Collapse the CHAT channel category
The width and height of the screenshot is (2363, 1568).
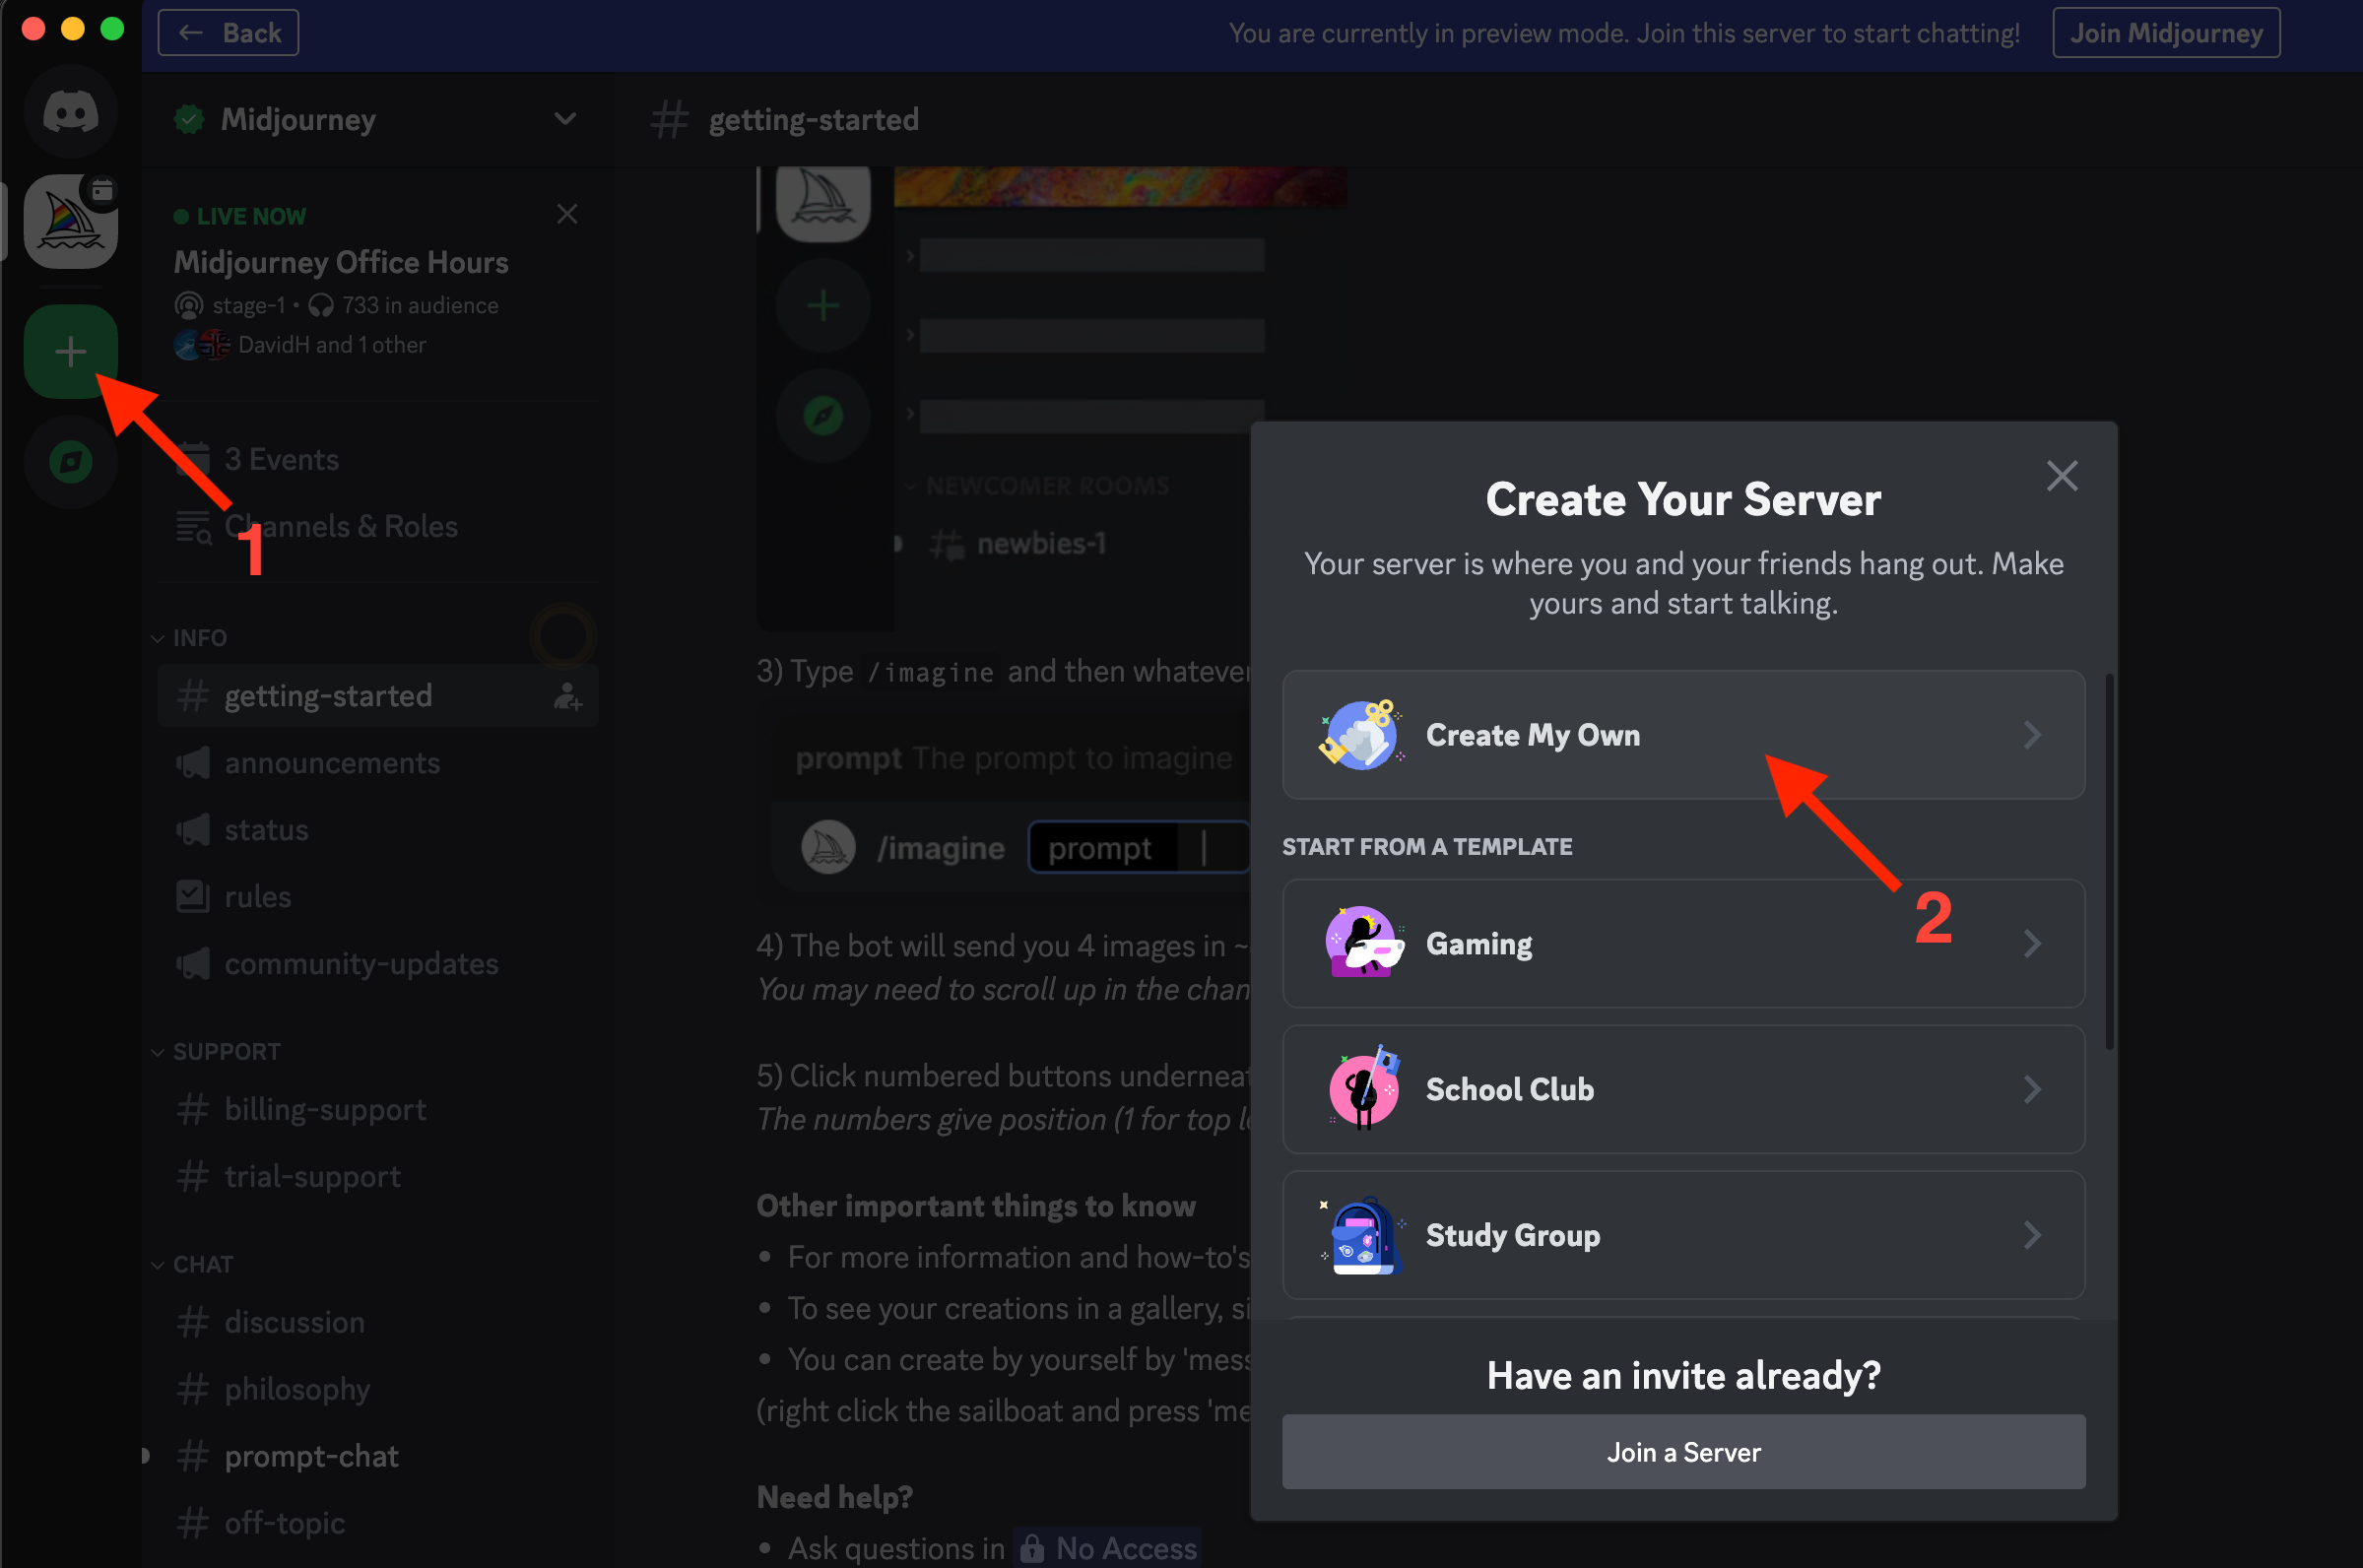pyautogui.click(x=202, y=1264)
